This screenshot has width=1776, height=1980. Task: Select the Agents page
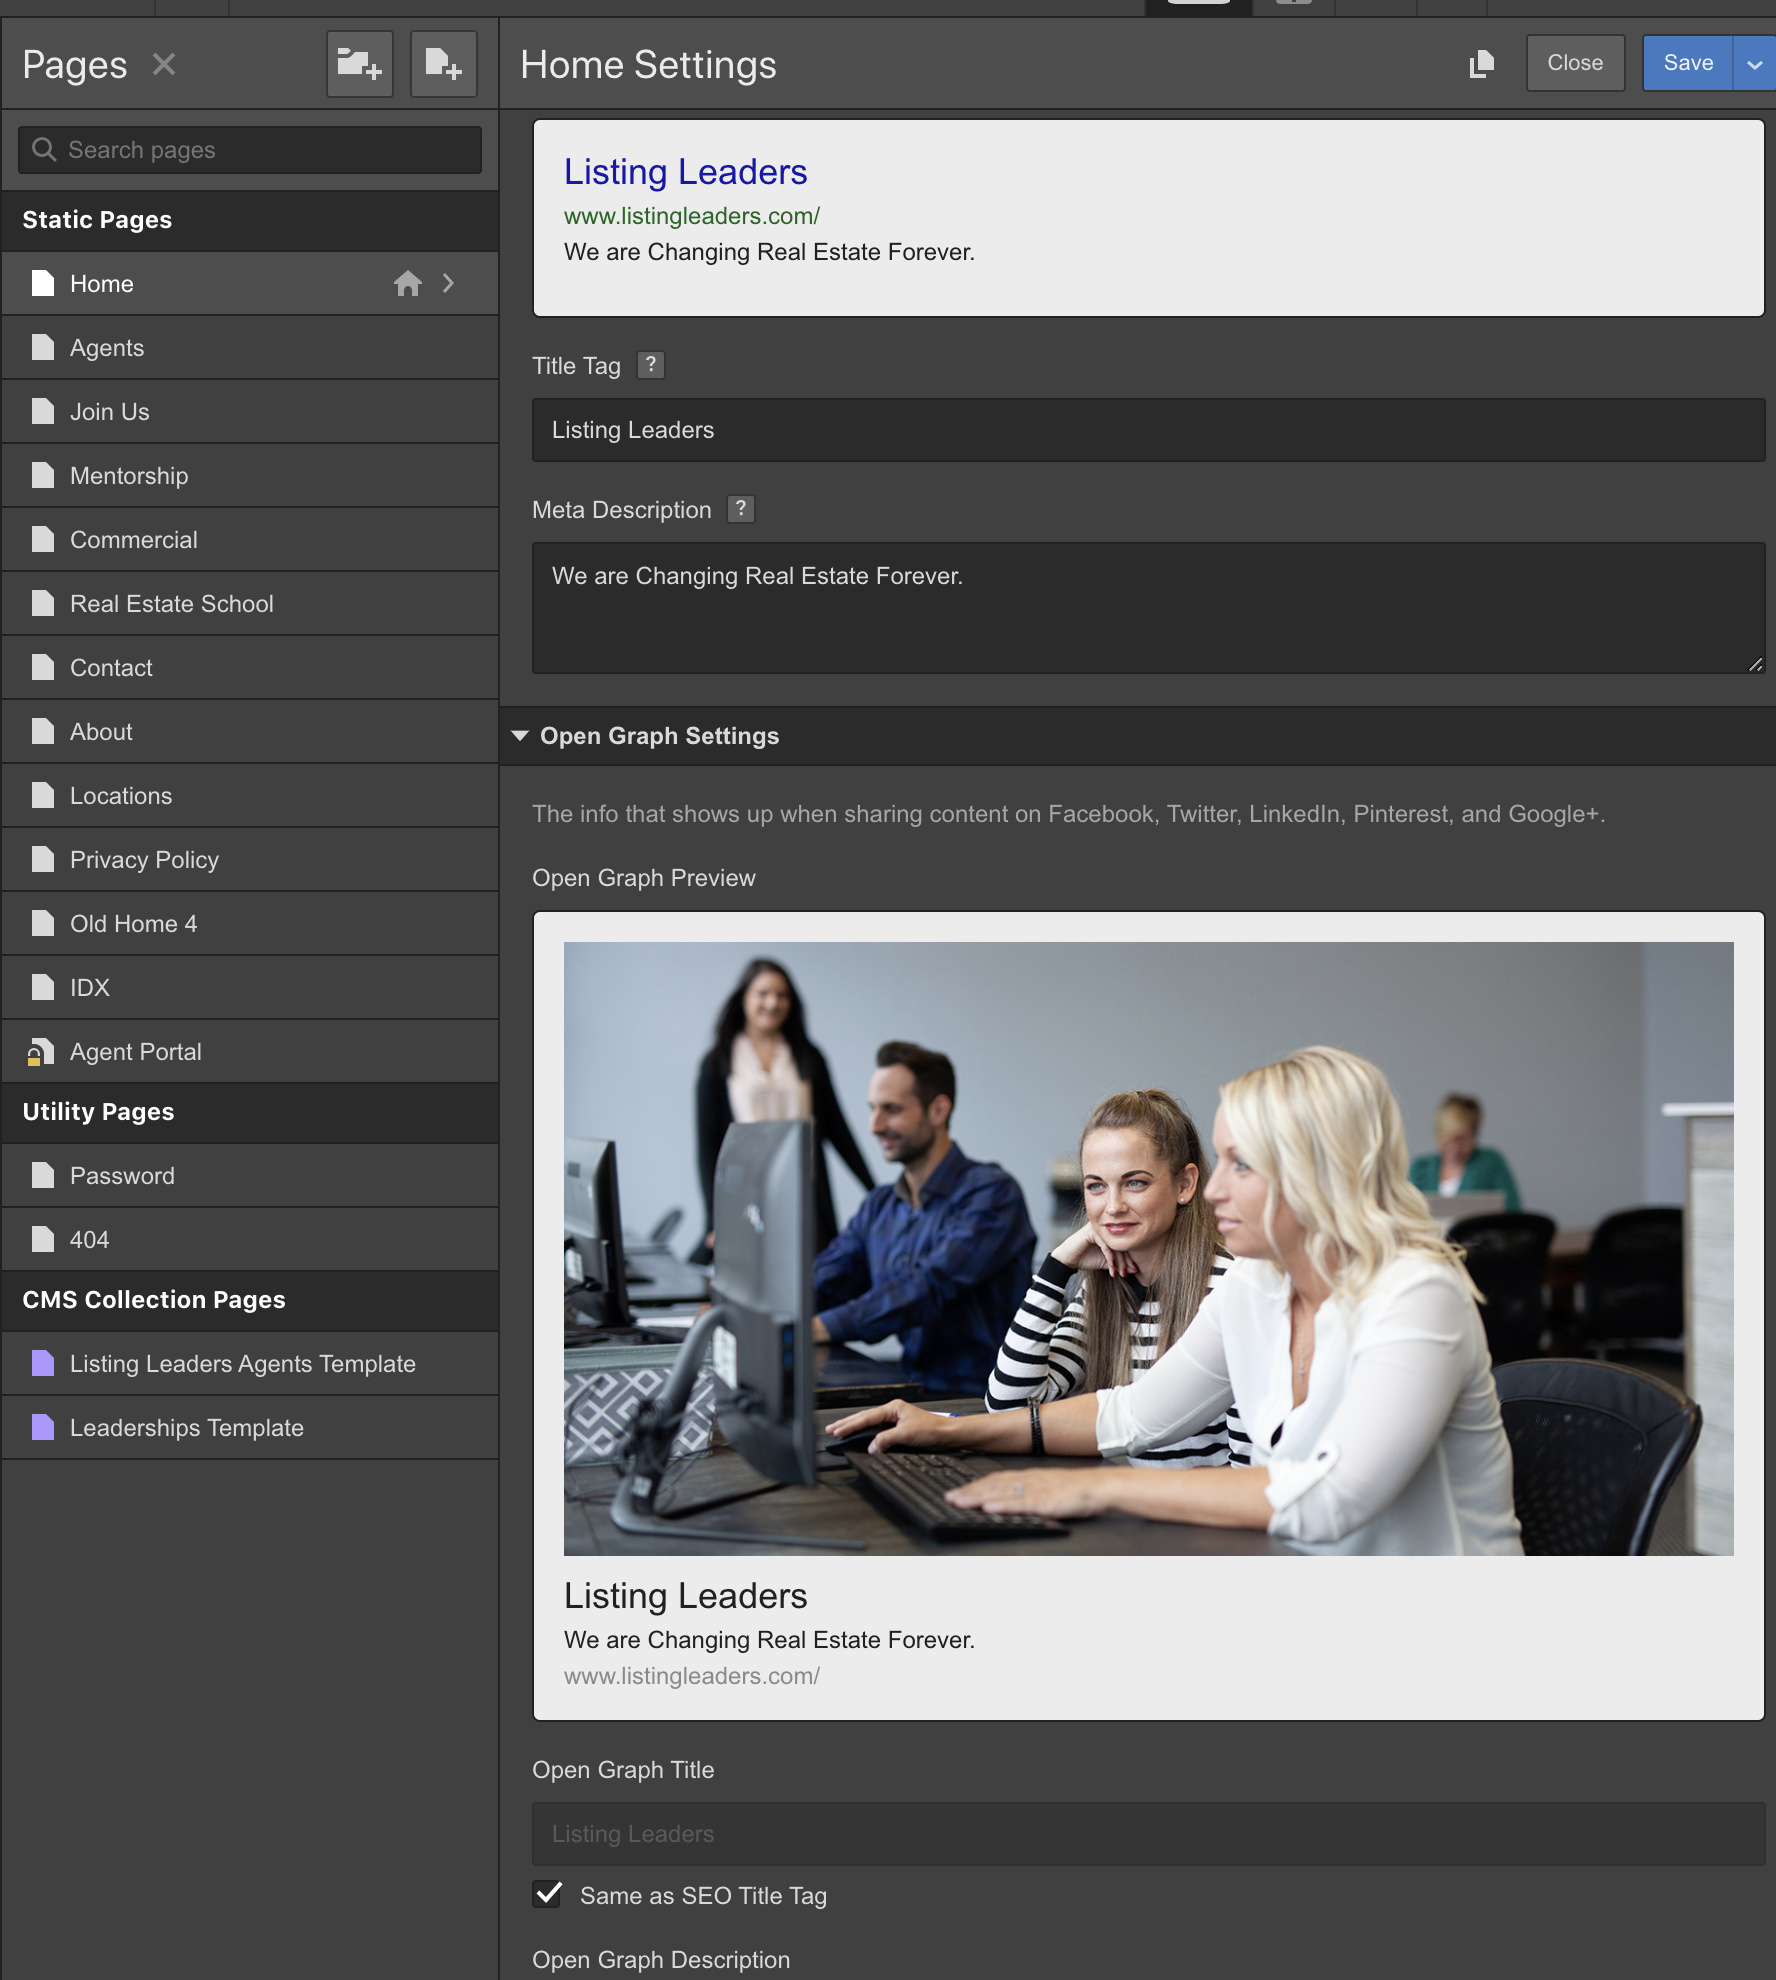tap(250, 348)
